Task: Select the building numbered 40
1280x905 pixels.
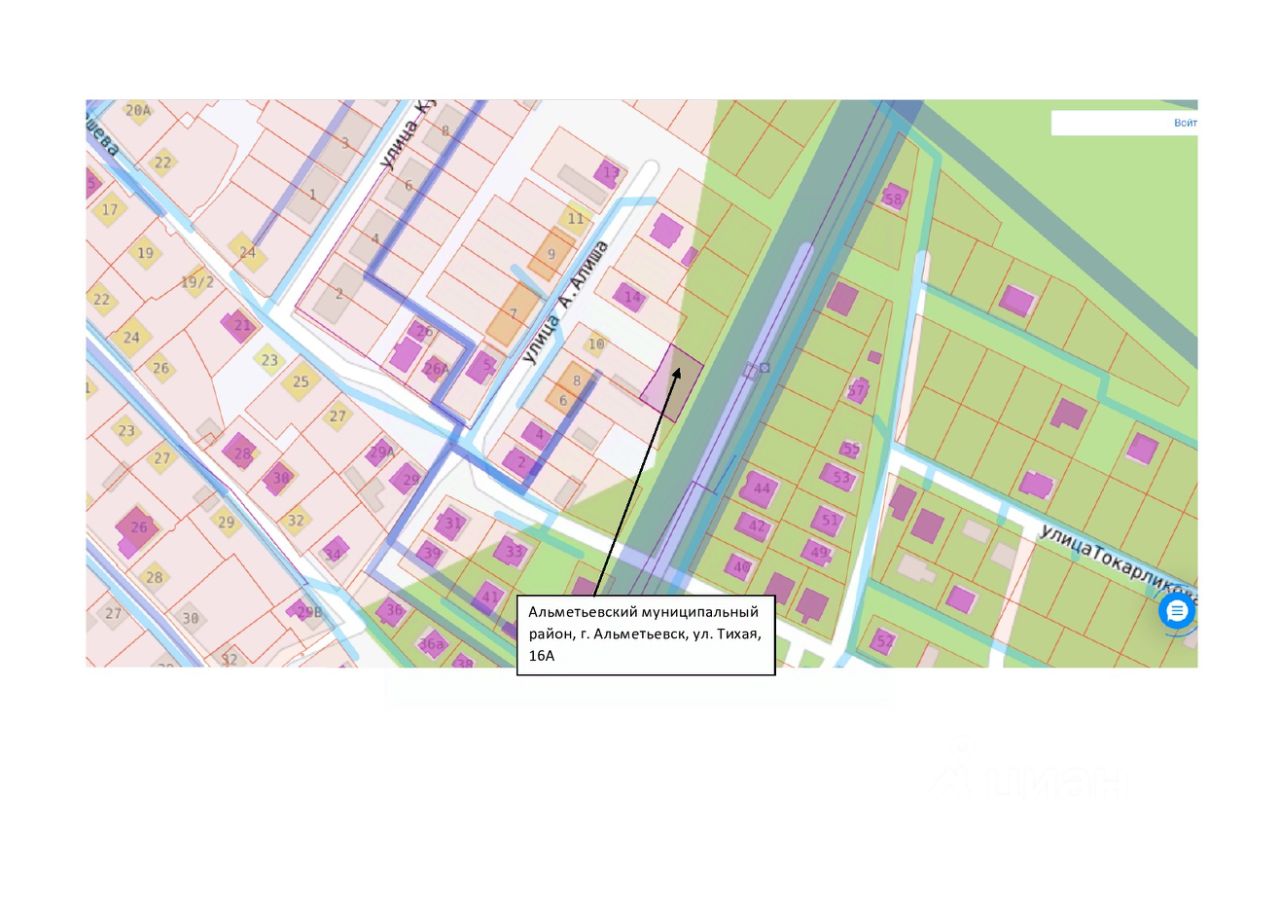Action: tap(741, 566)
